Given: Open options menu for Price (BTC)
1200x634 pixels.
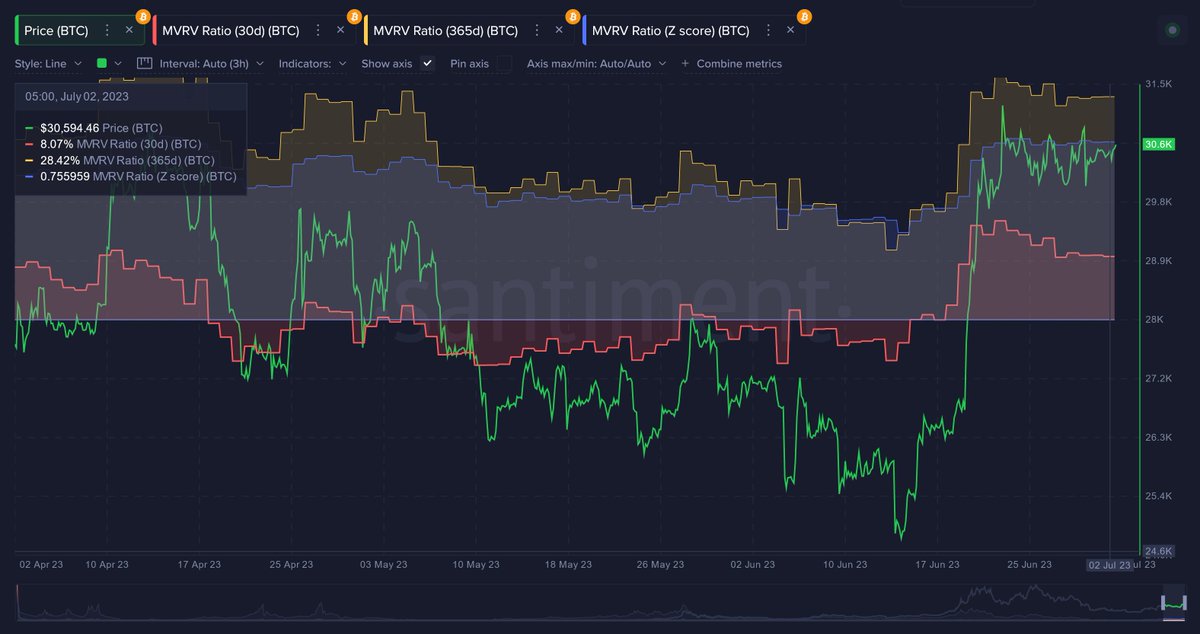Looking at the screenshot, I should (x=107, y=31).
